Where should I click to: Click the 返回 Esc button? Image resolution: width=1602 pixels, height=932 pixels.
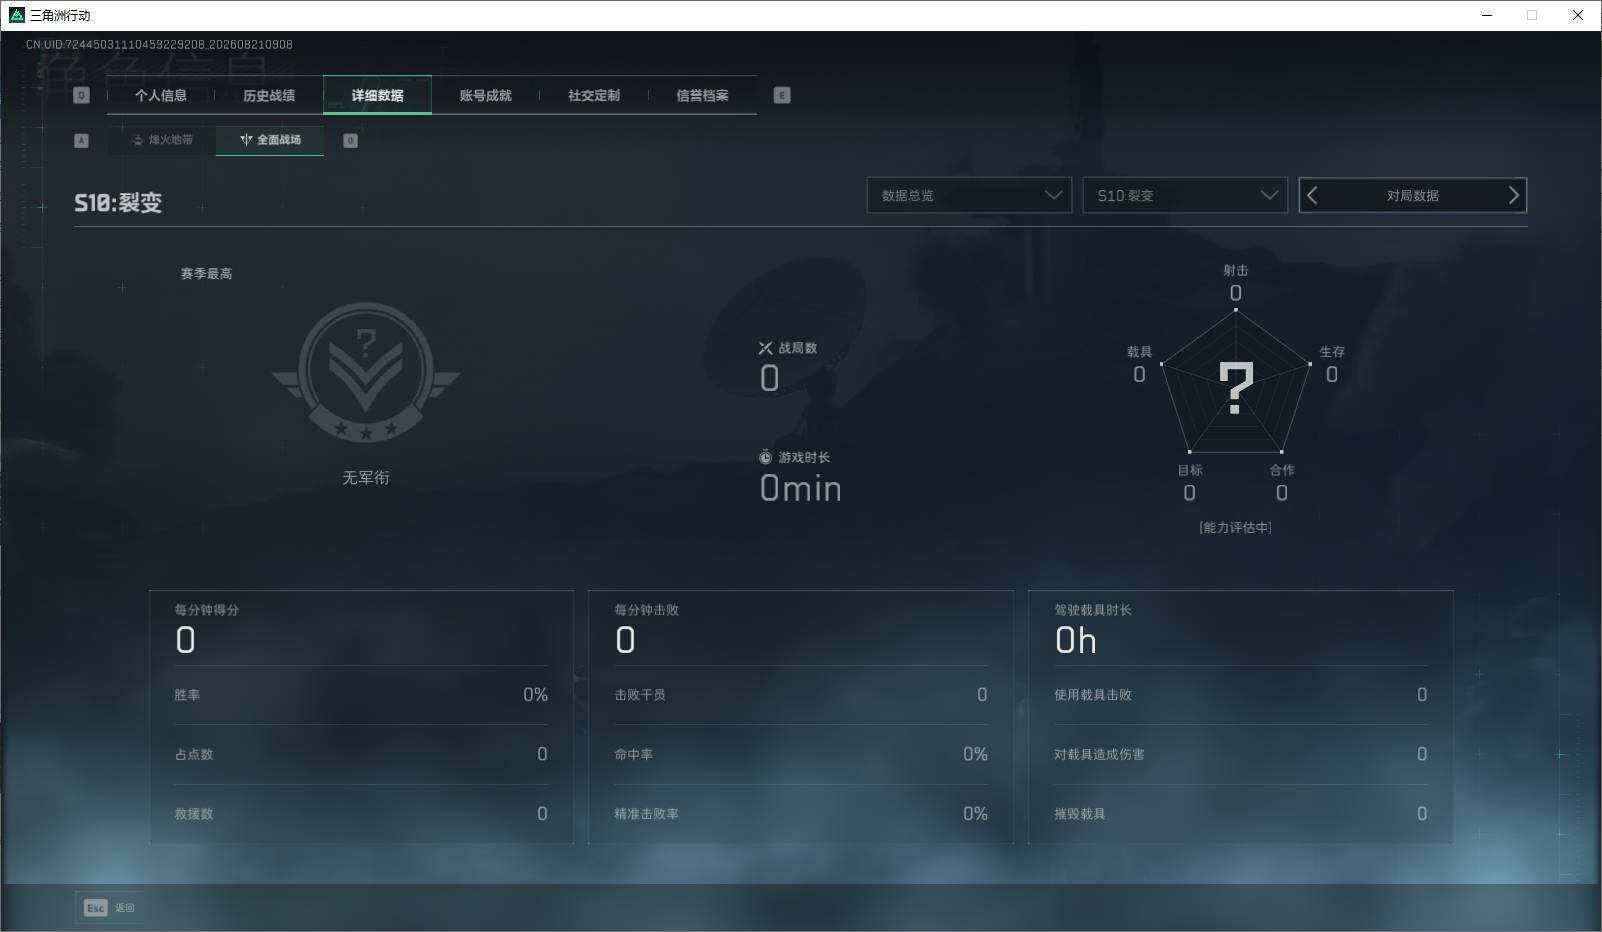(109, 908)
